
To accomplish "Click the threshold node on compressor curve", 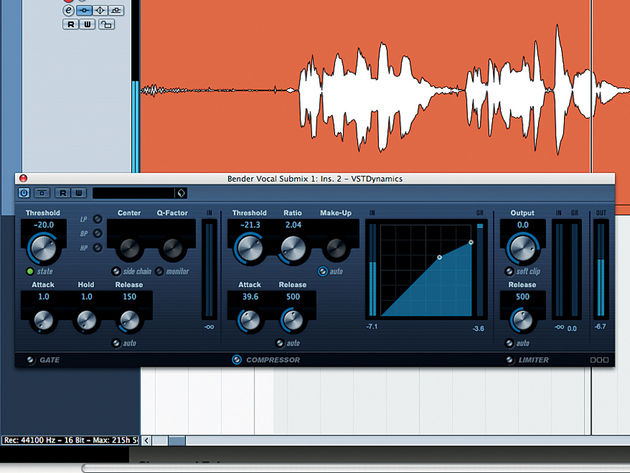I will tap(440, 257).
